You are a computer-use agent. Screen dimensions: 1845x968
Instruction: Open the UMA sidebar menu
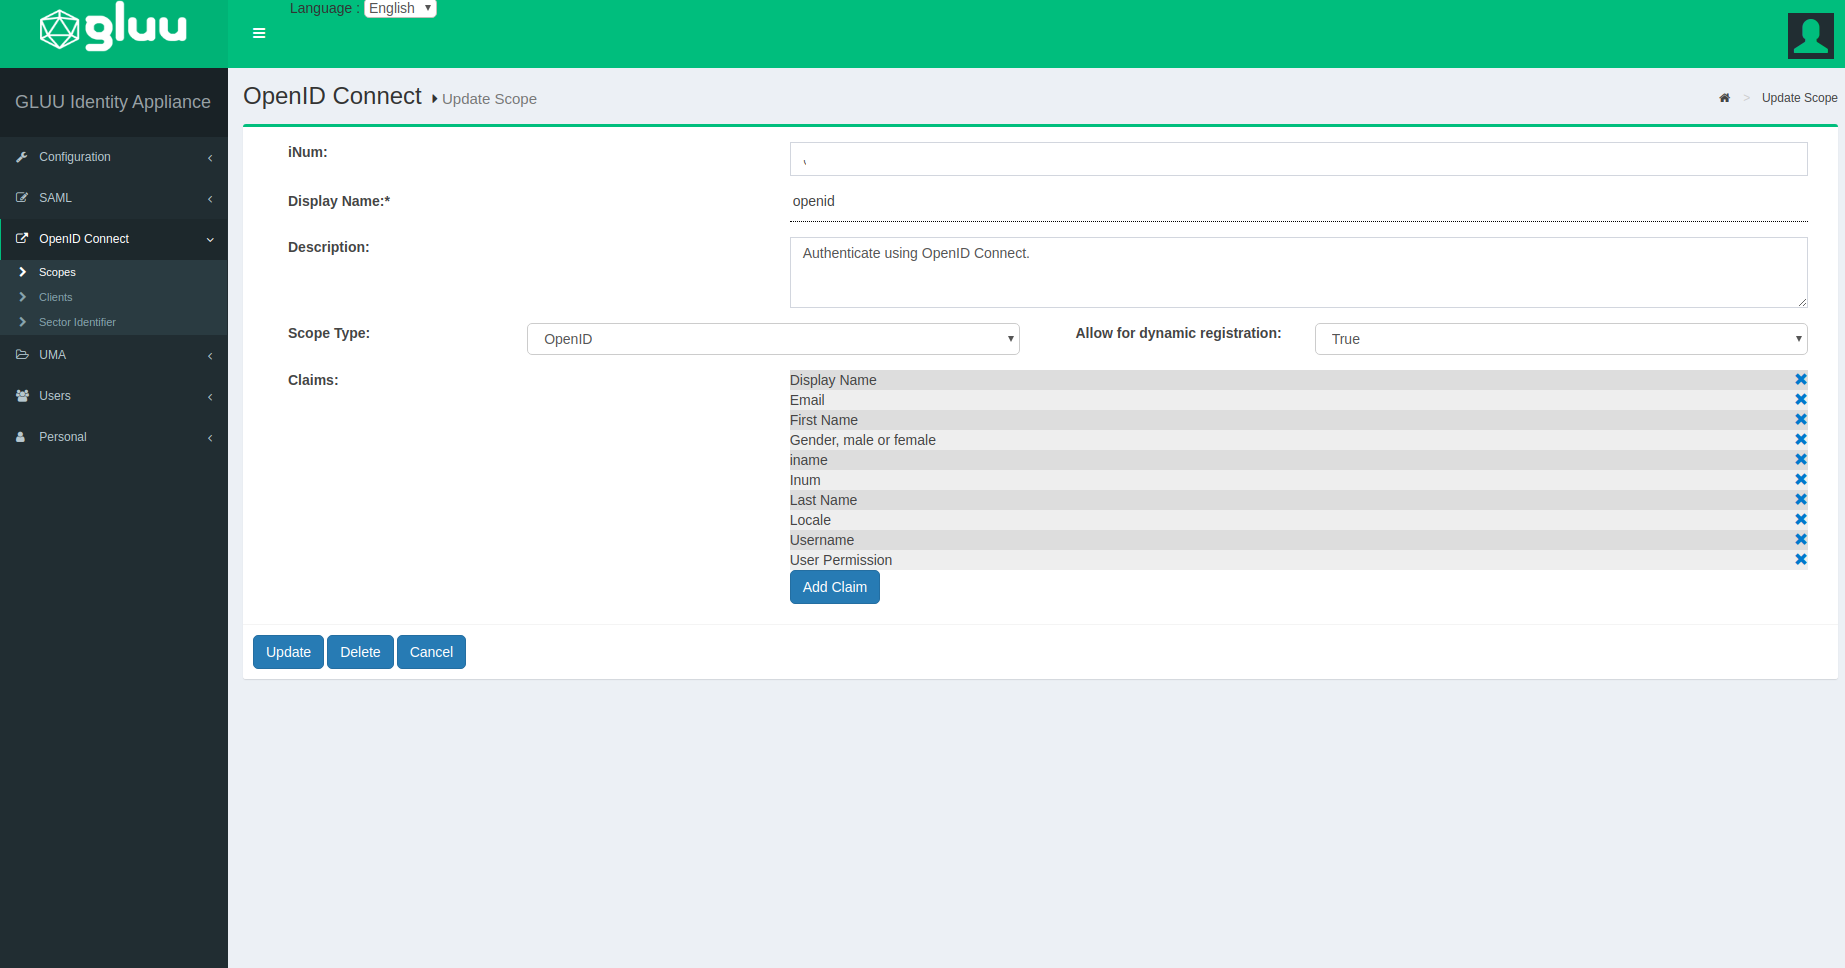(114, 355)
